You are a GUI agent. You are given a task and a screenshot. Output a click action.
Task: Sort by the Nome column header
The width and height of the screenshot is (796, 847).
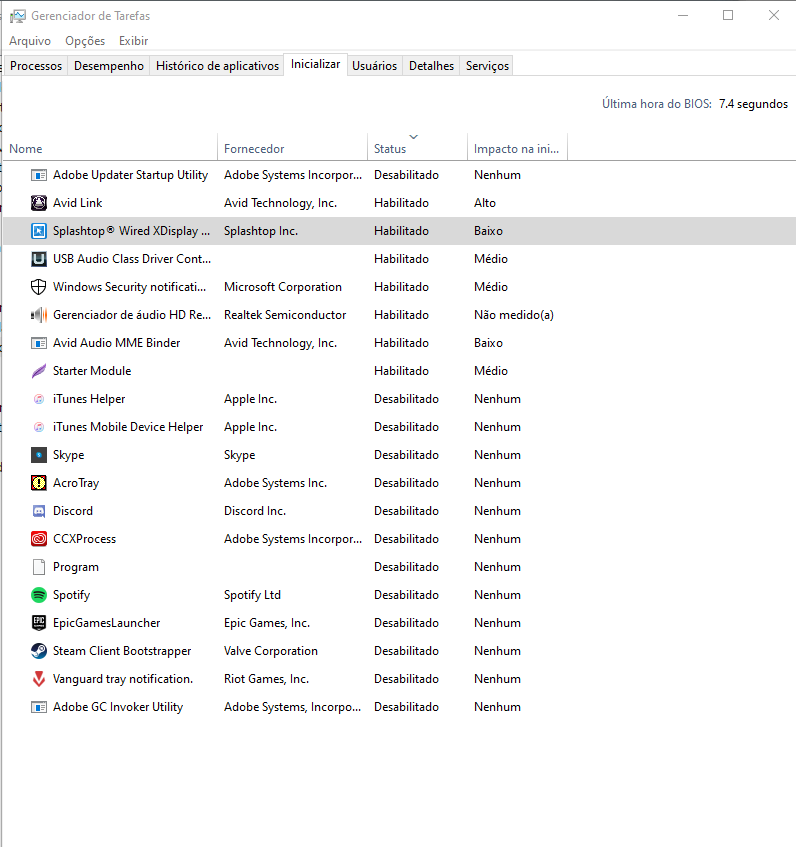[x=110, y=149]
